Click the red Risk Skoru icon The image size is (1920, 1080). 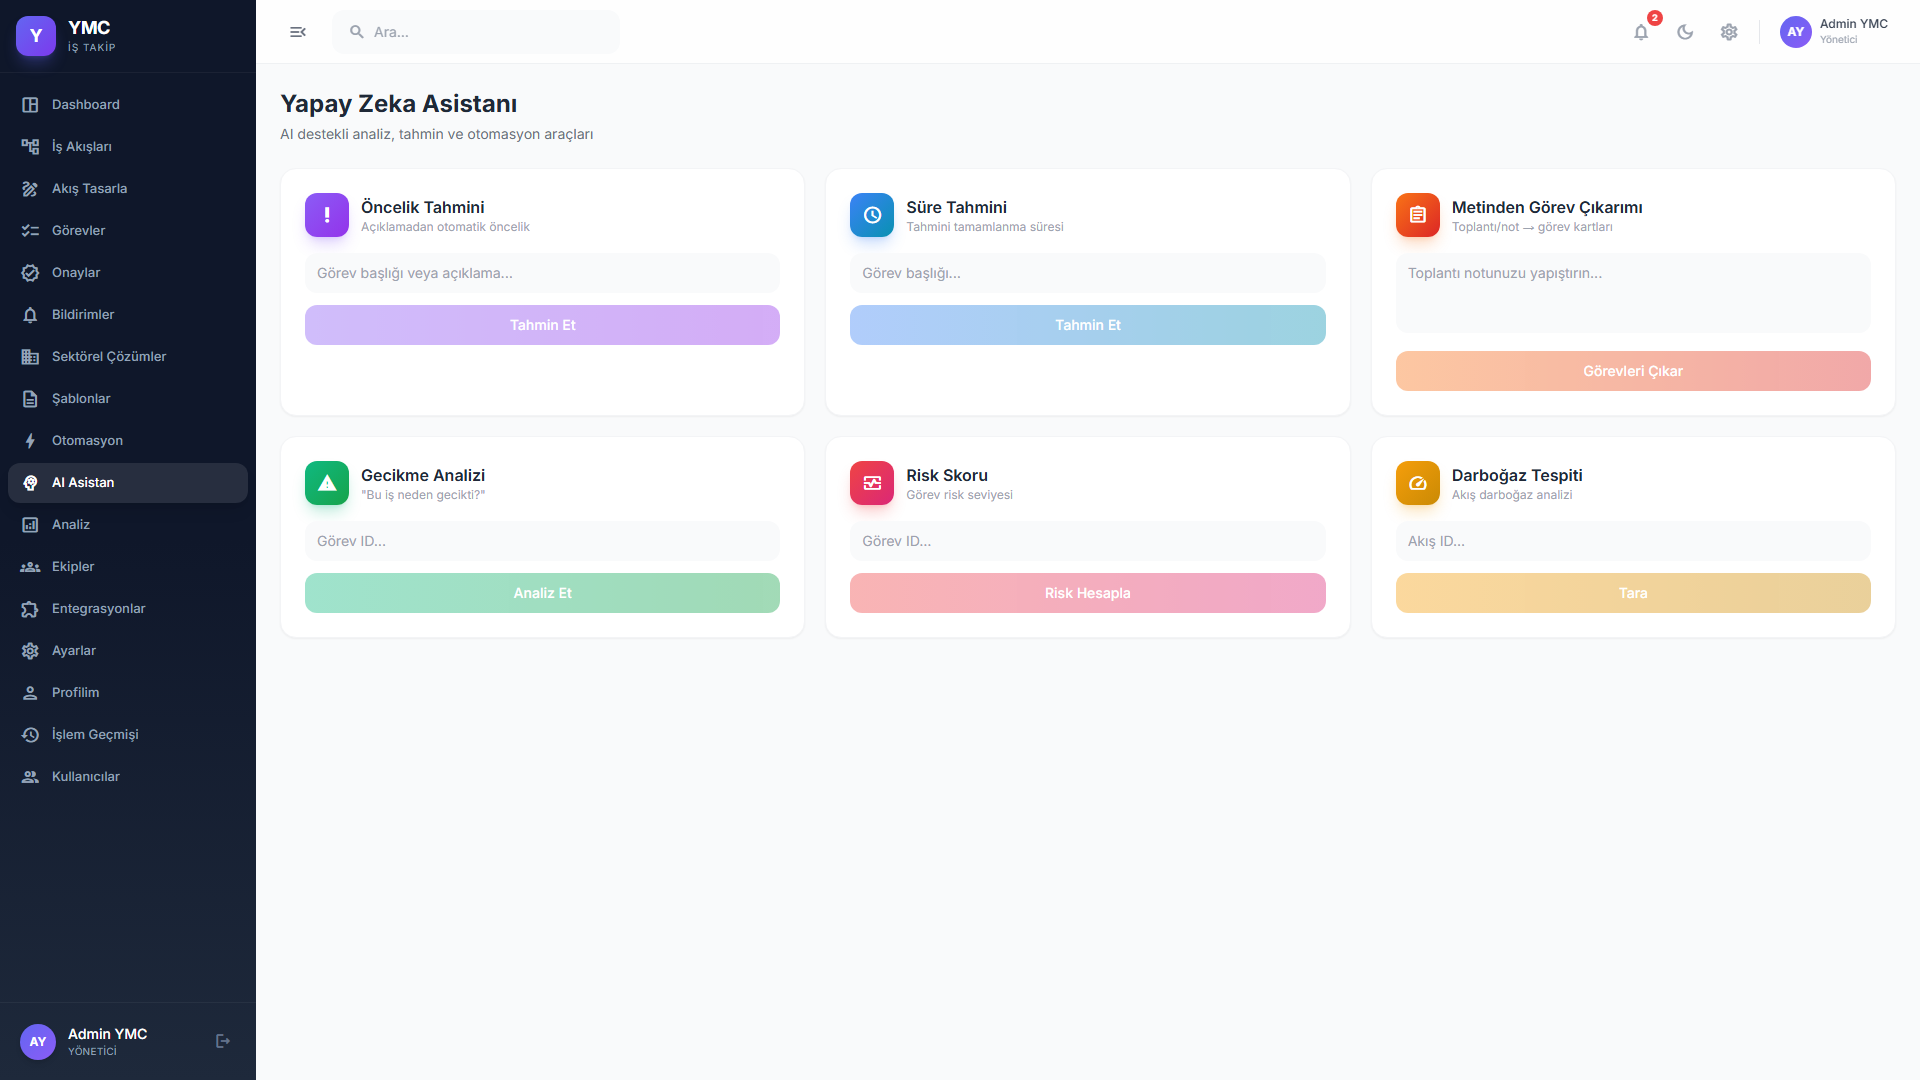[872, 483]
